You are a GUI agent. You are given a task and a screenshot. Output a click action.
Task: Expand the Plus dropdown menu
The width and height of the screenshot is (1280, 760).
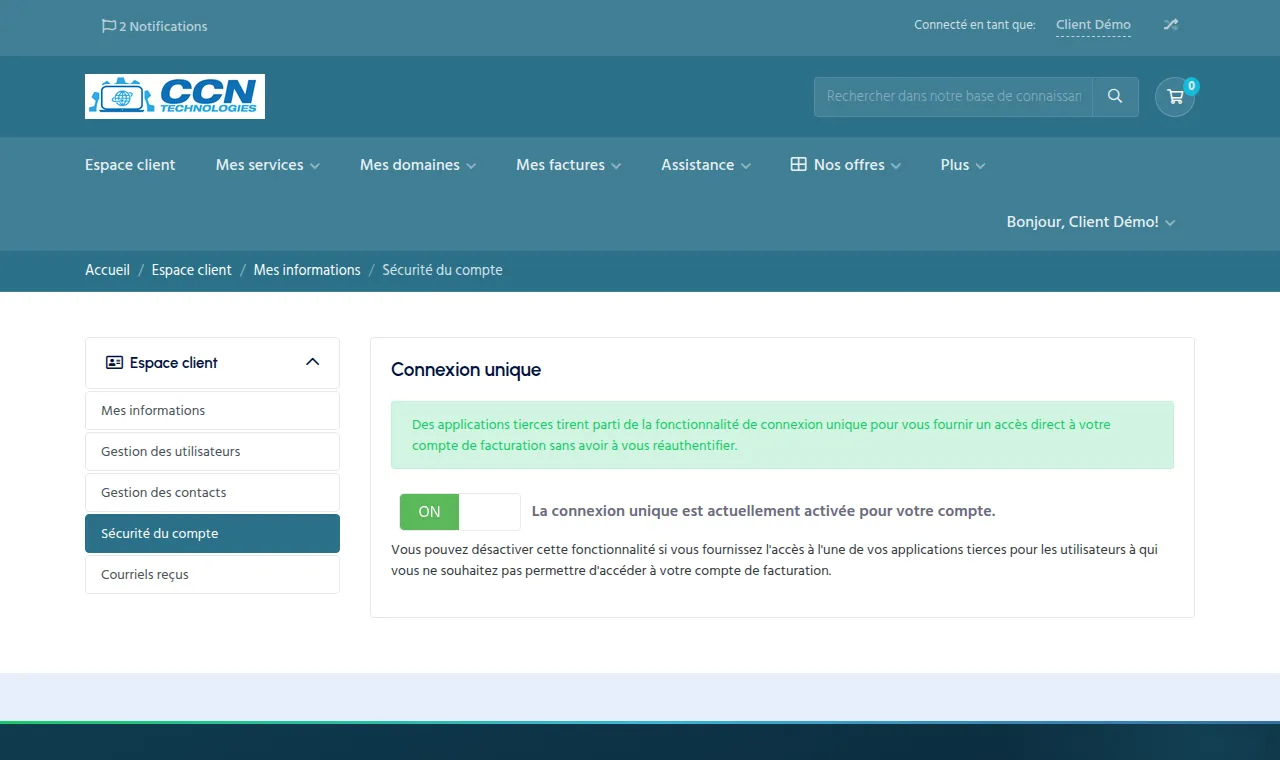963,165
